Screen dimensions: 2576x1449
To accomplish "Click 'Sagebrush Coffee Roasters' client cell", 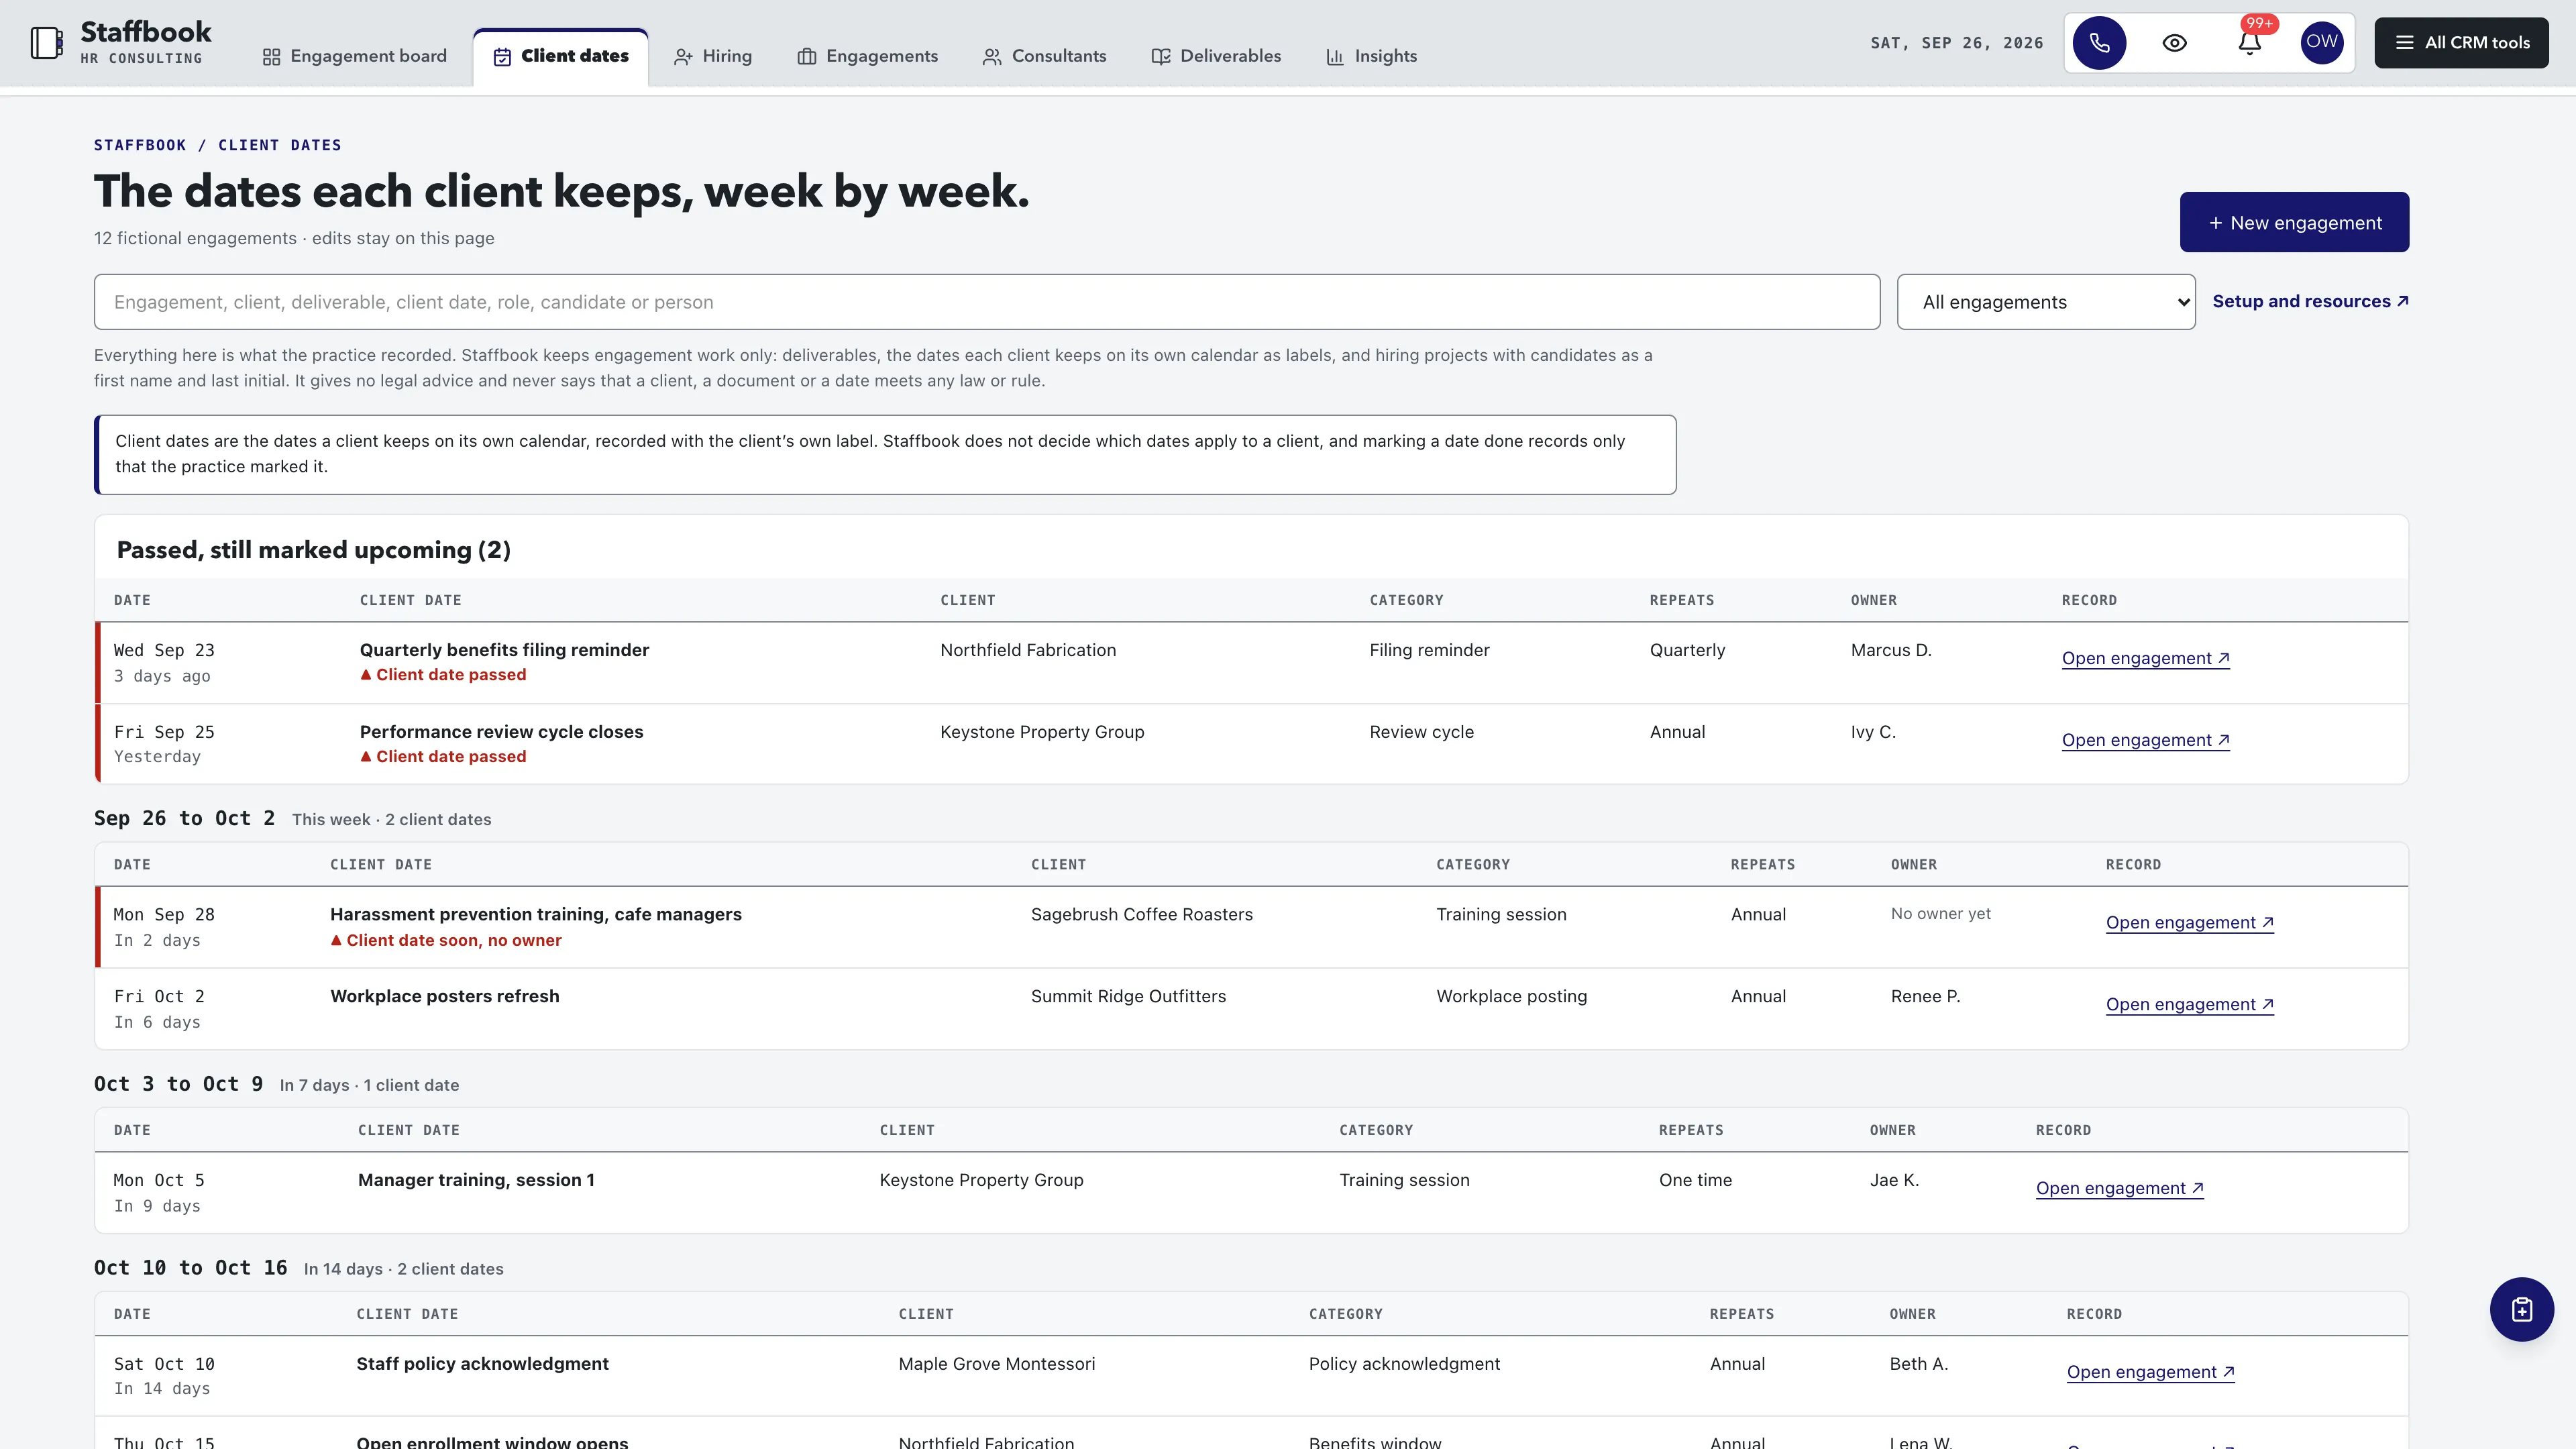I will tap(1141, 914).
